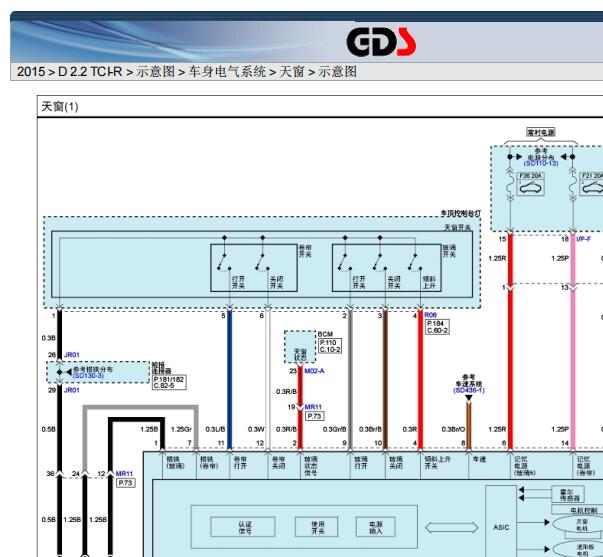
Task: Select 'D 2.2 TCI-R' in the breadcrumb
Action: pyautogui.click(x=90, y=72)
